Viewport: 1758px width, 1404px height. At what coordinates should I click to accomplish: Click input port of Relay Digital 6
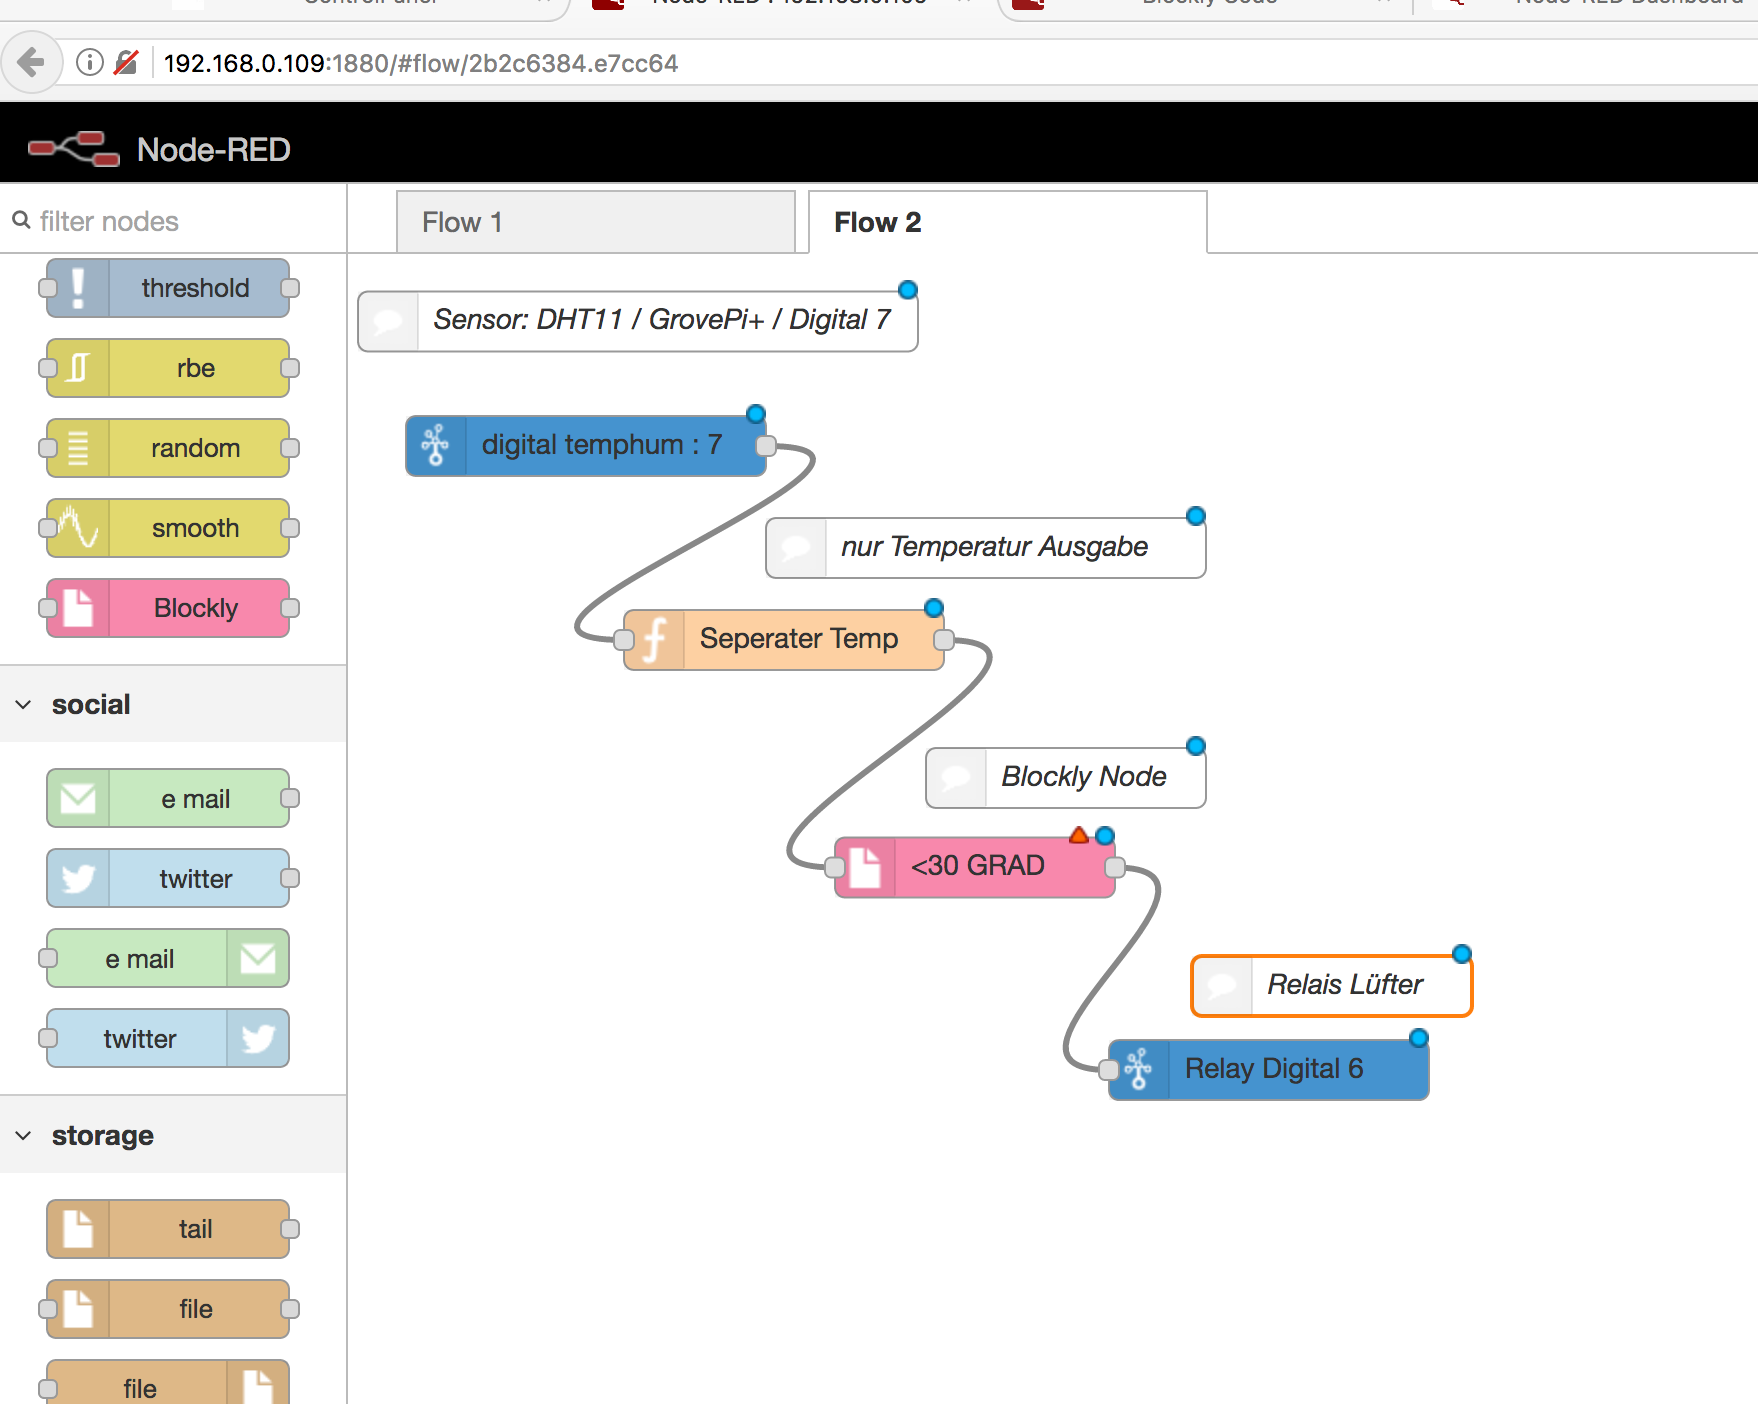1109,1070
